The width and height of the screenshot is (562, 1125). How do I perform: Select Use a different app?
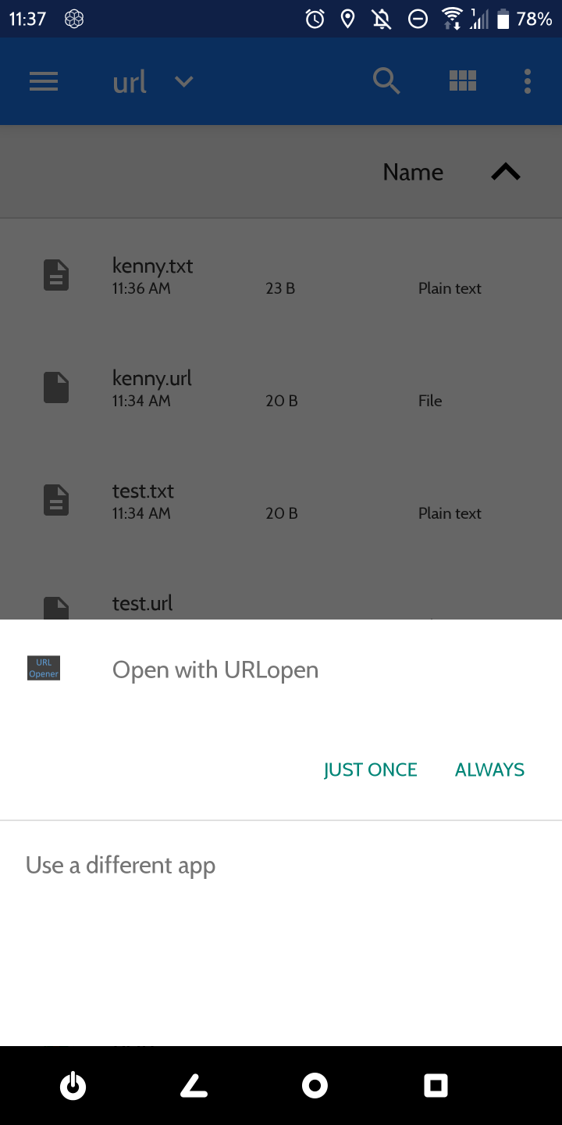pos(121,865)
